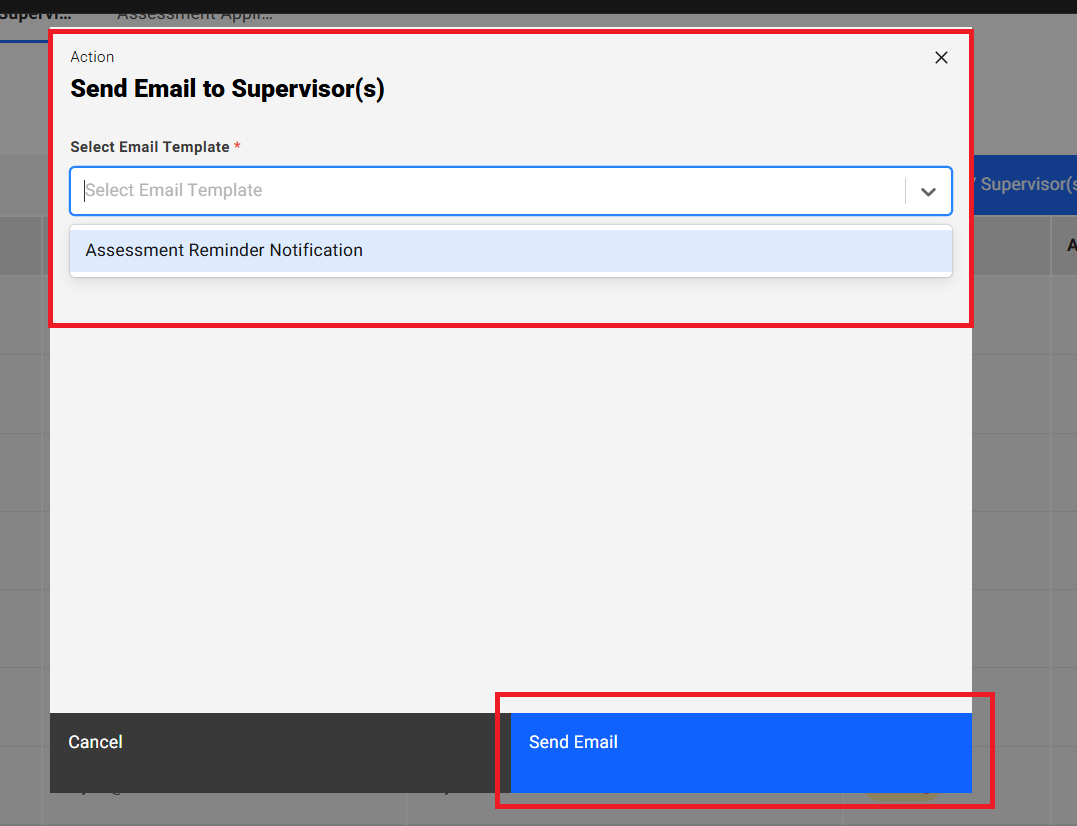
Task: Click the blue Send Email button
Action: (740, 742)
